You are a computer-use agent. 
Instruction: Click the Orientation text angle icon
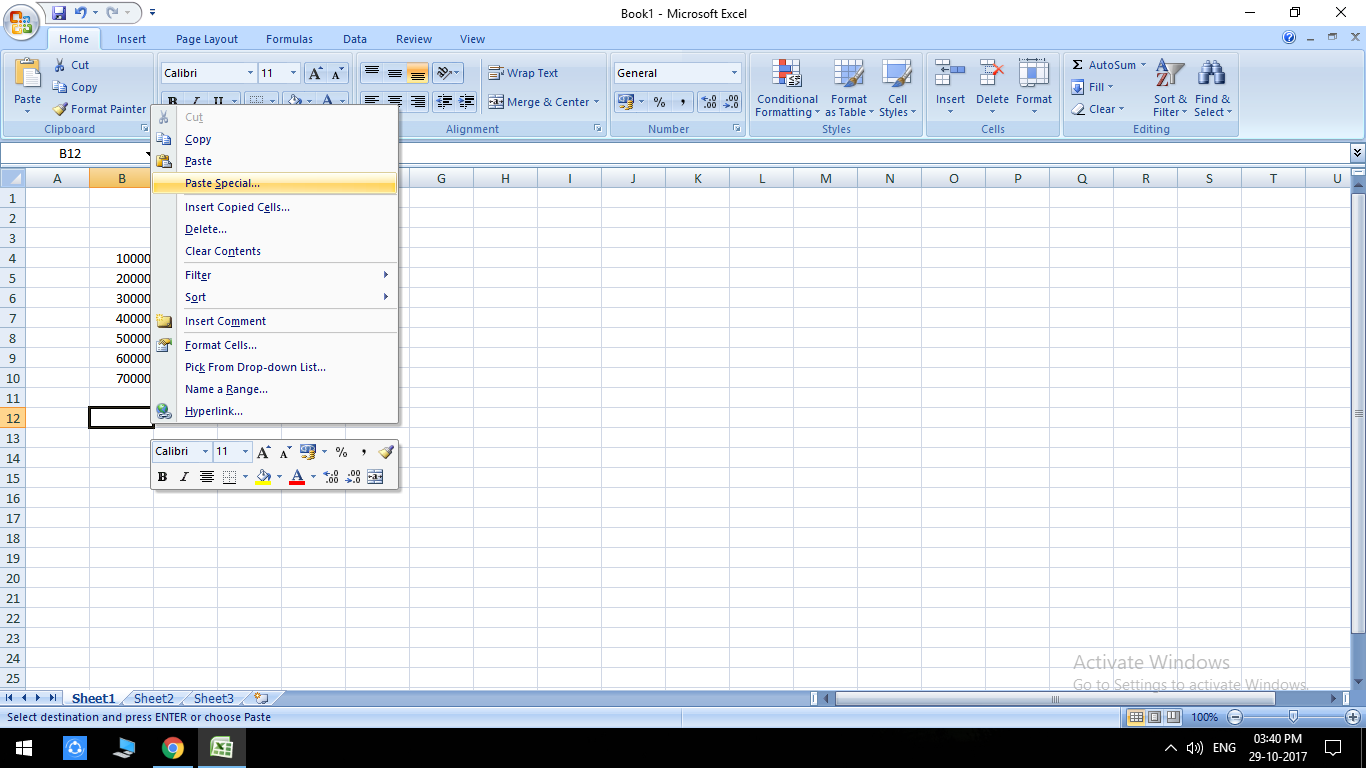tap(448, 73)
